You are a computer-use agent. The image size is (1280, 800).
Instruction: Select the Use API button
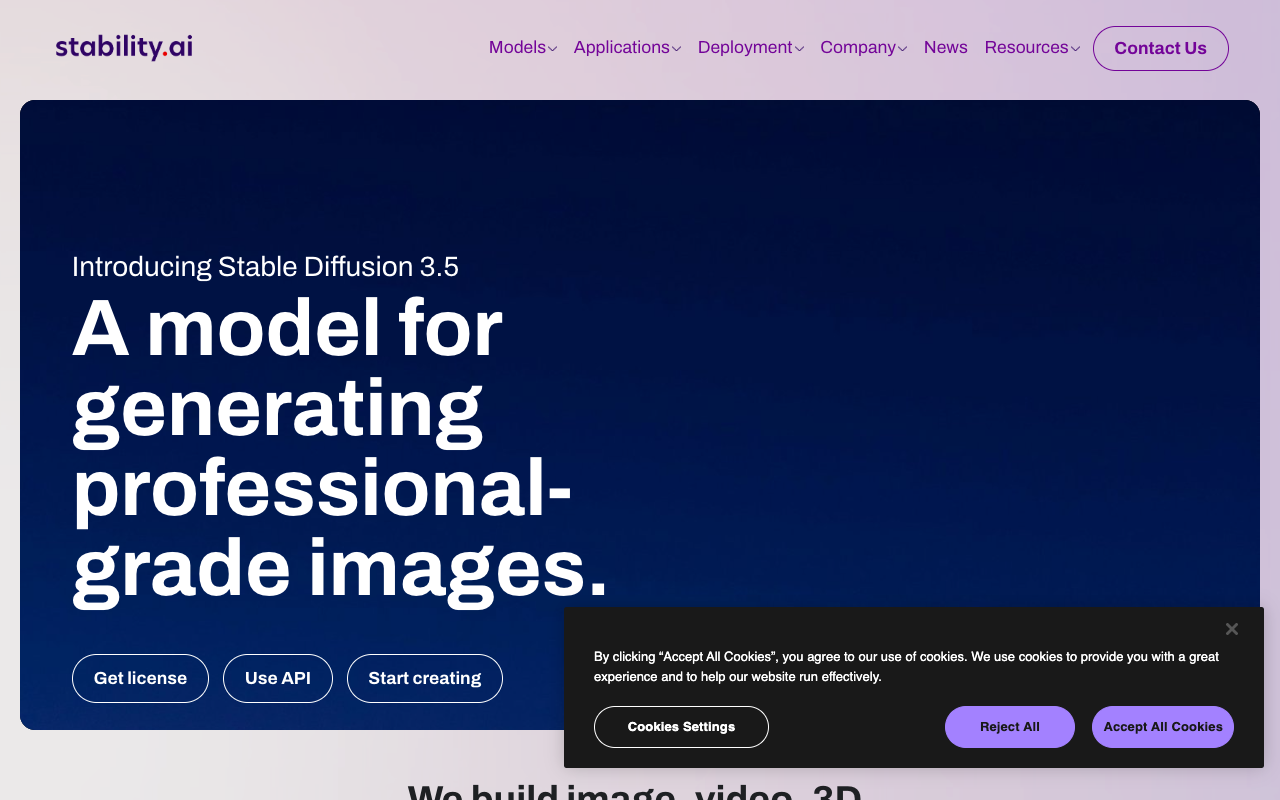point(278,678)
